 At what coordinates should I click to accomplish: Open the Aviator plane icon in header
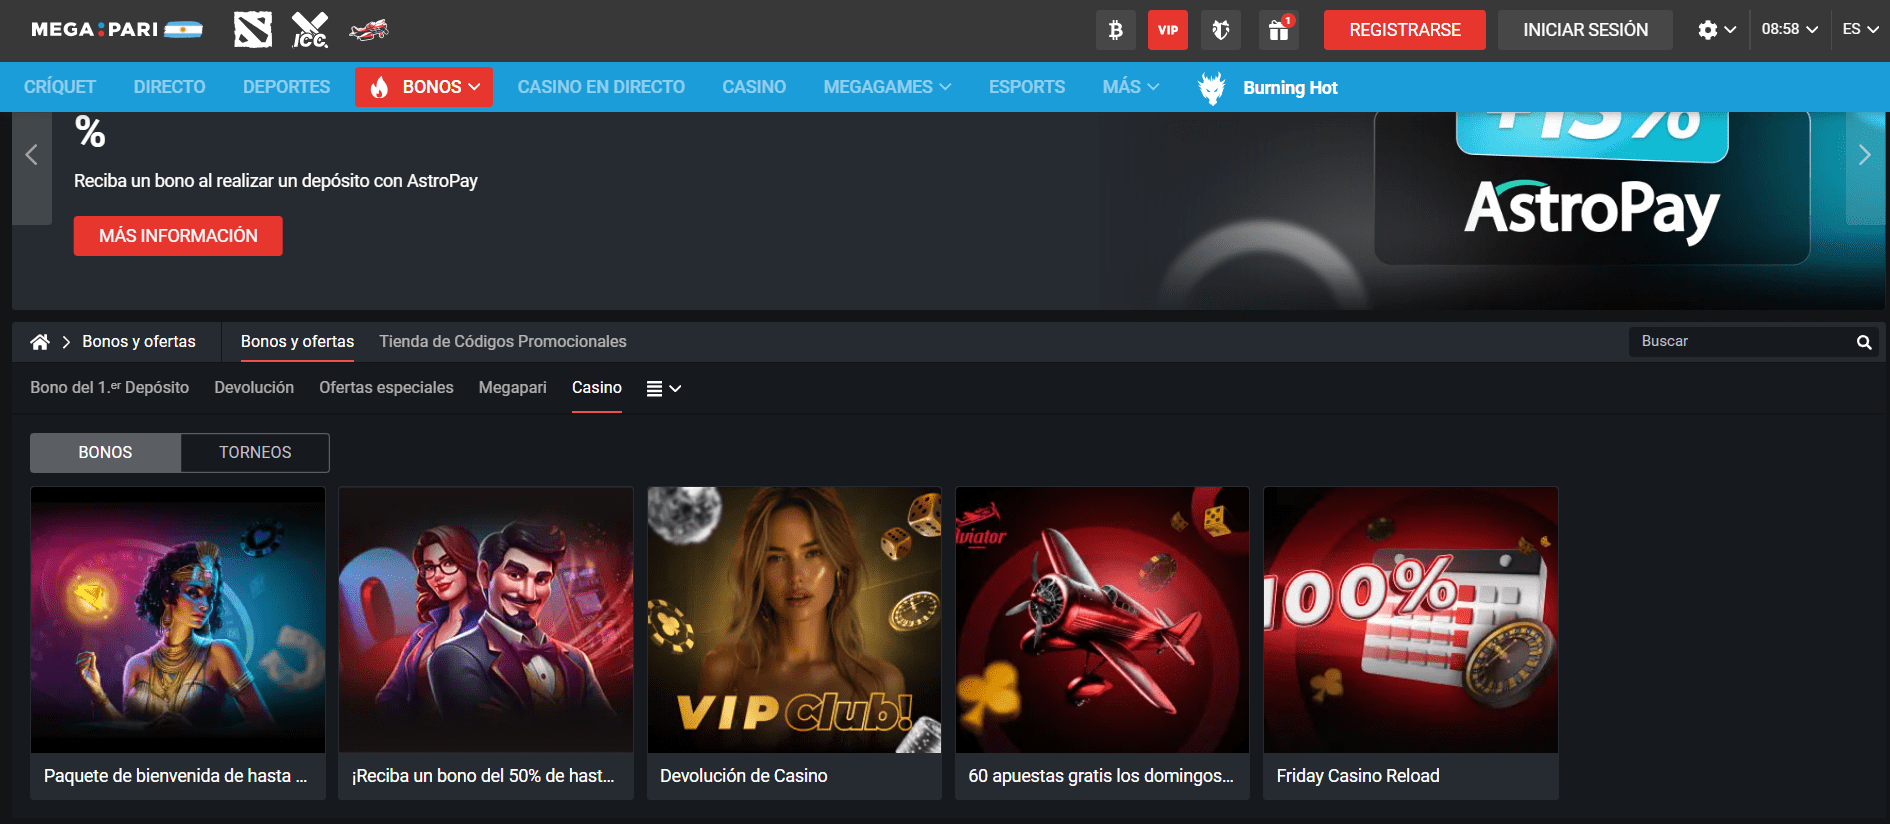click(x=369, y=30)
